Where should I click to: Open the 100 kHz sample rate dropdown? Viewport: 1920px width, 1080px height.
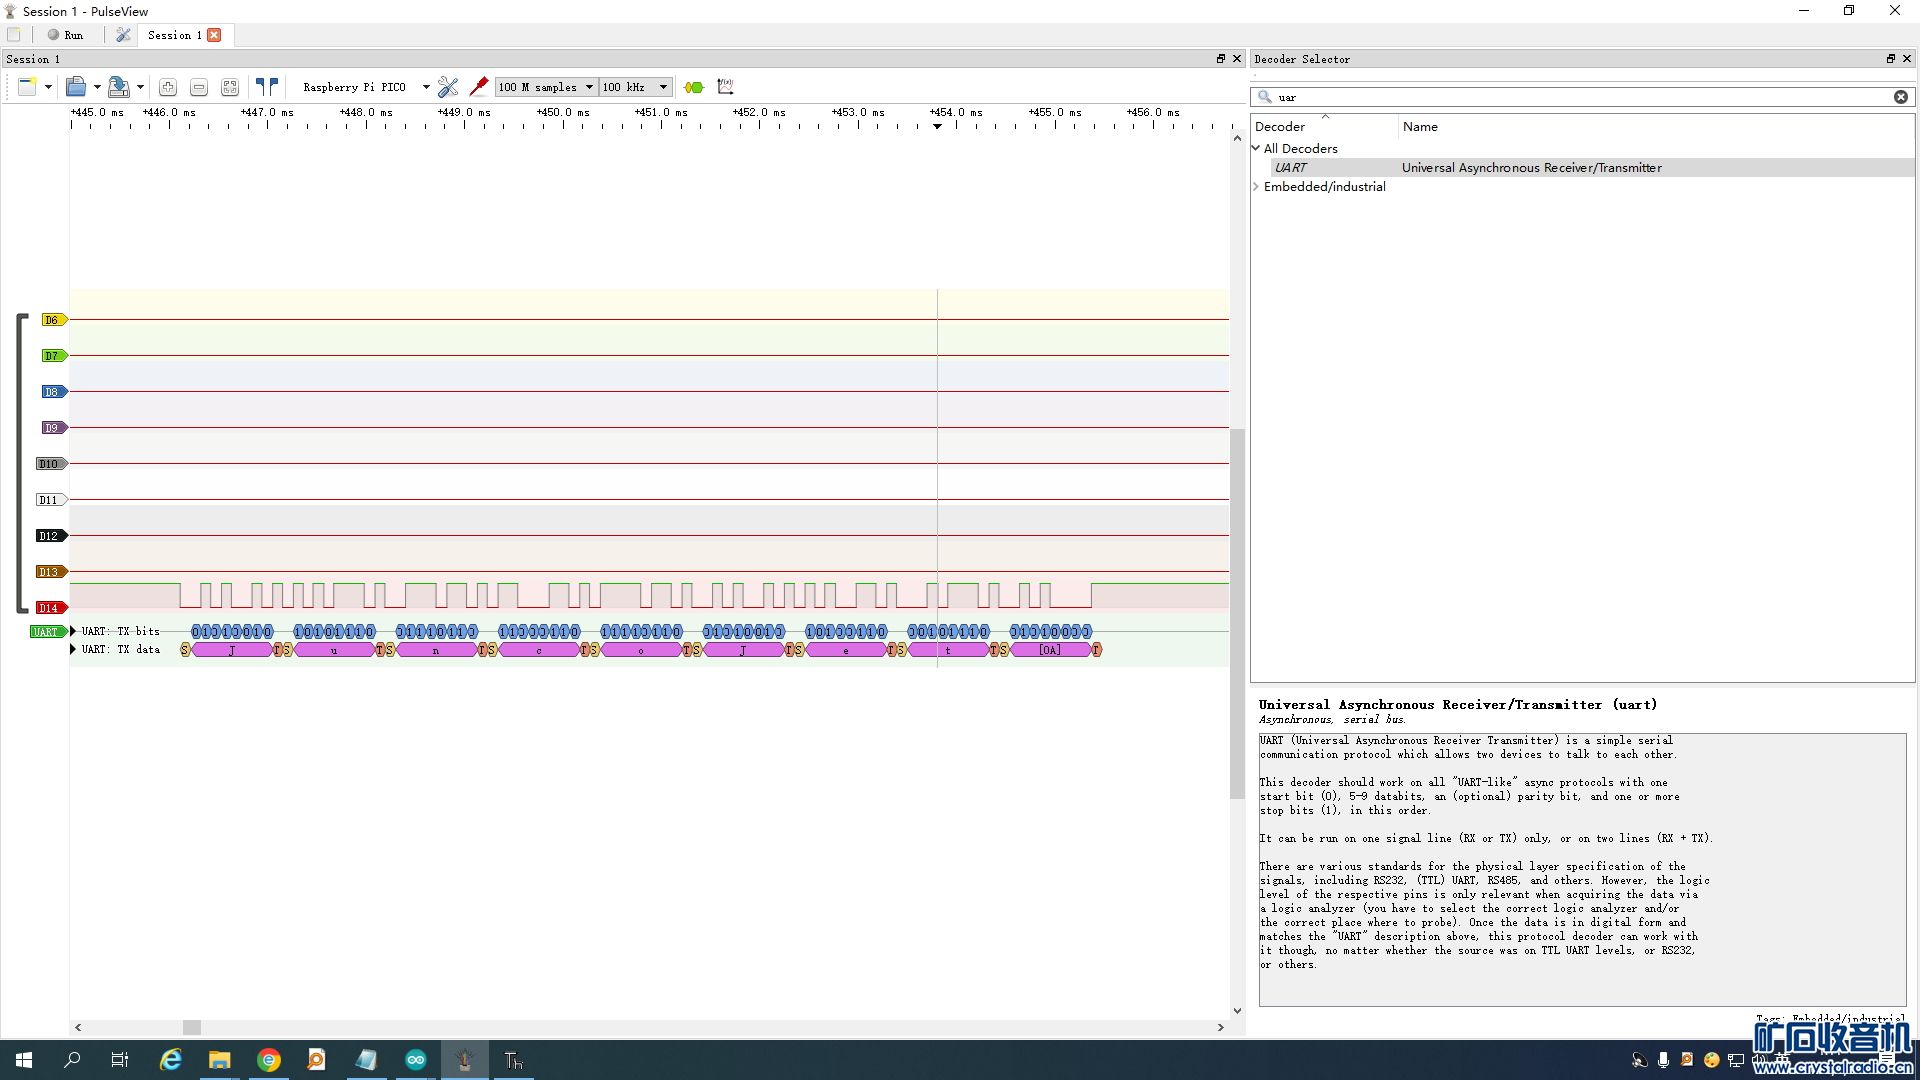pos(634,87)
